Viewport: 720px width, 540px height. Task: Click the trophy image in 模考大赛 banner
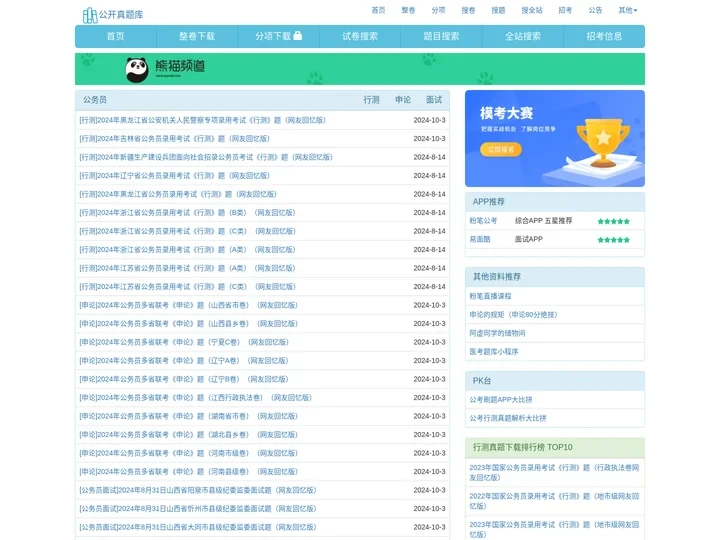pyautogui.click(x=603, y=143)
